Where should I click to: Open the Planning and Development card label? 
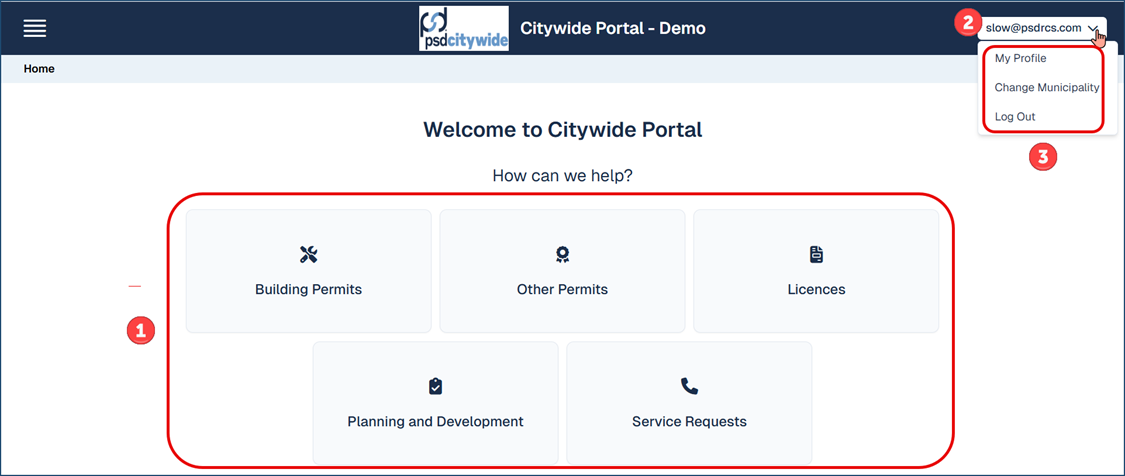tap(436, 421)
